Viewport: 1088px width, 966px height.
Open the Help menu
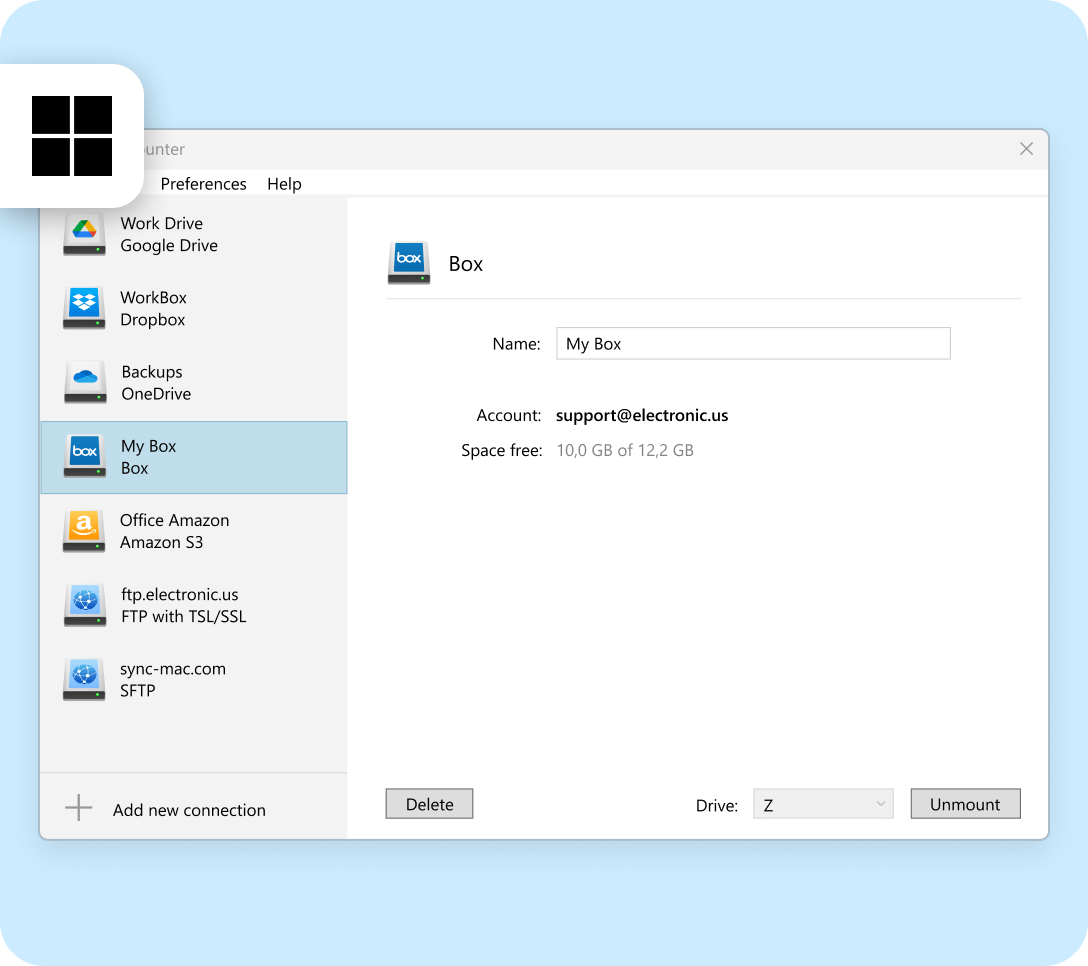click(x=284, y=184)
